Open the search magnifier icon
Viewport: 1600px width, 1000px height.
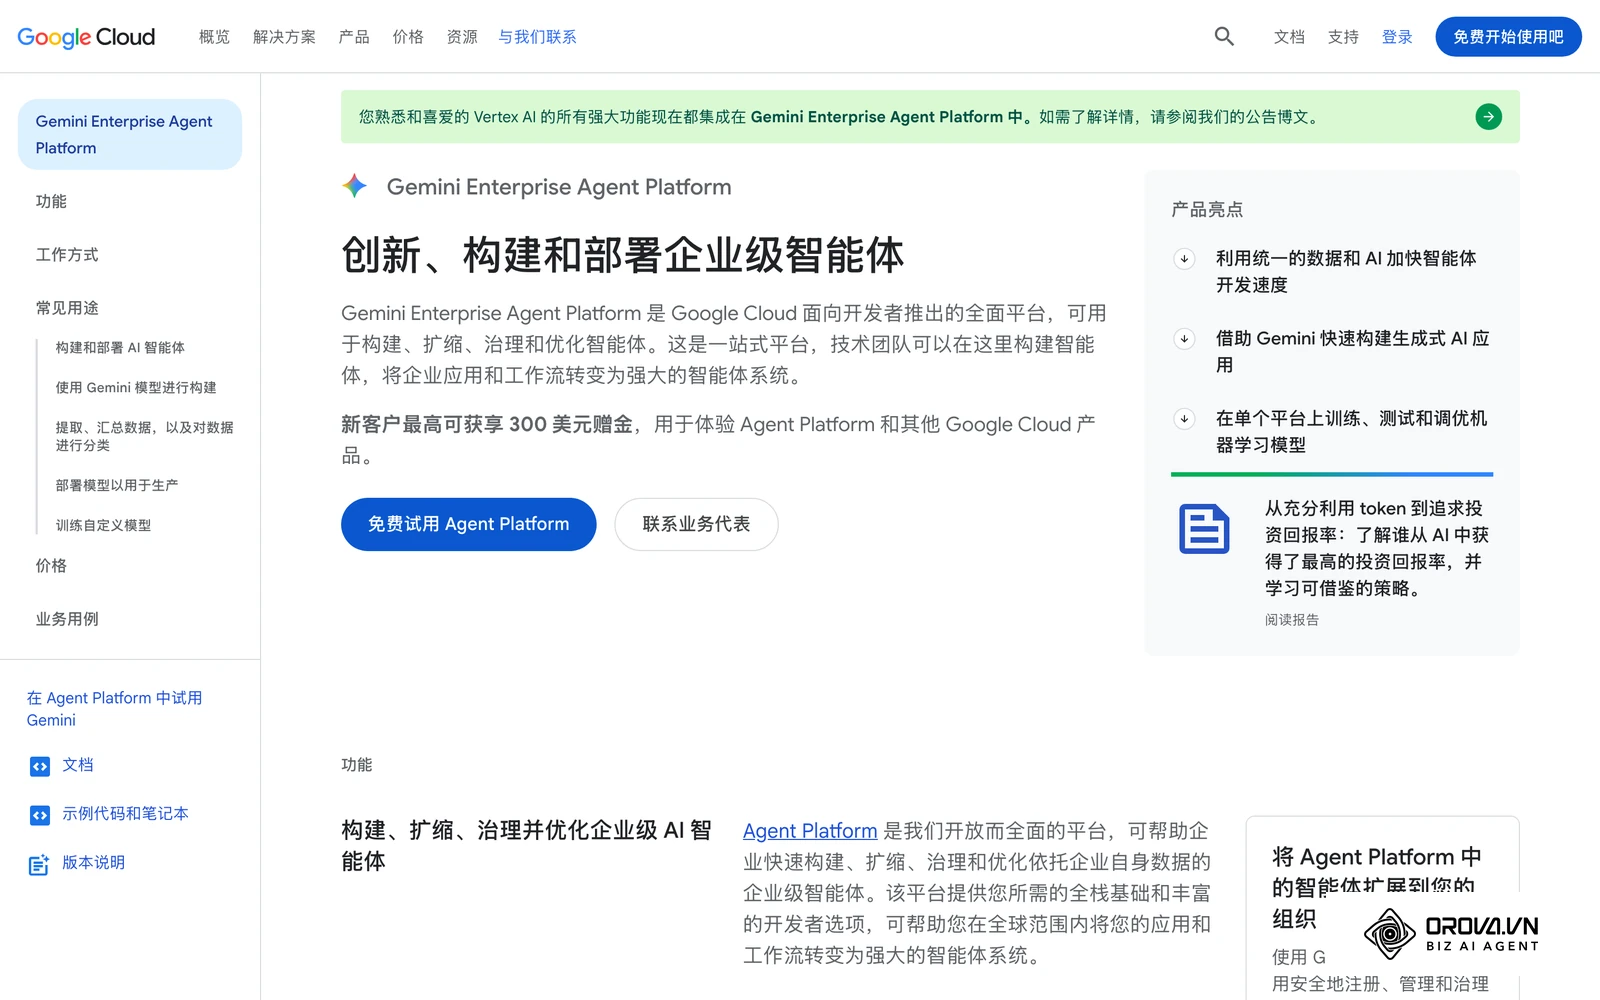tap(1224, 37)
